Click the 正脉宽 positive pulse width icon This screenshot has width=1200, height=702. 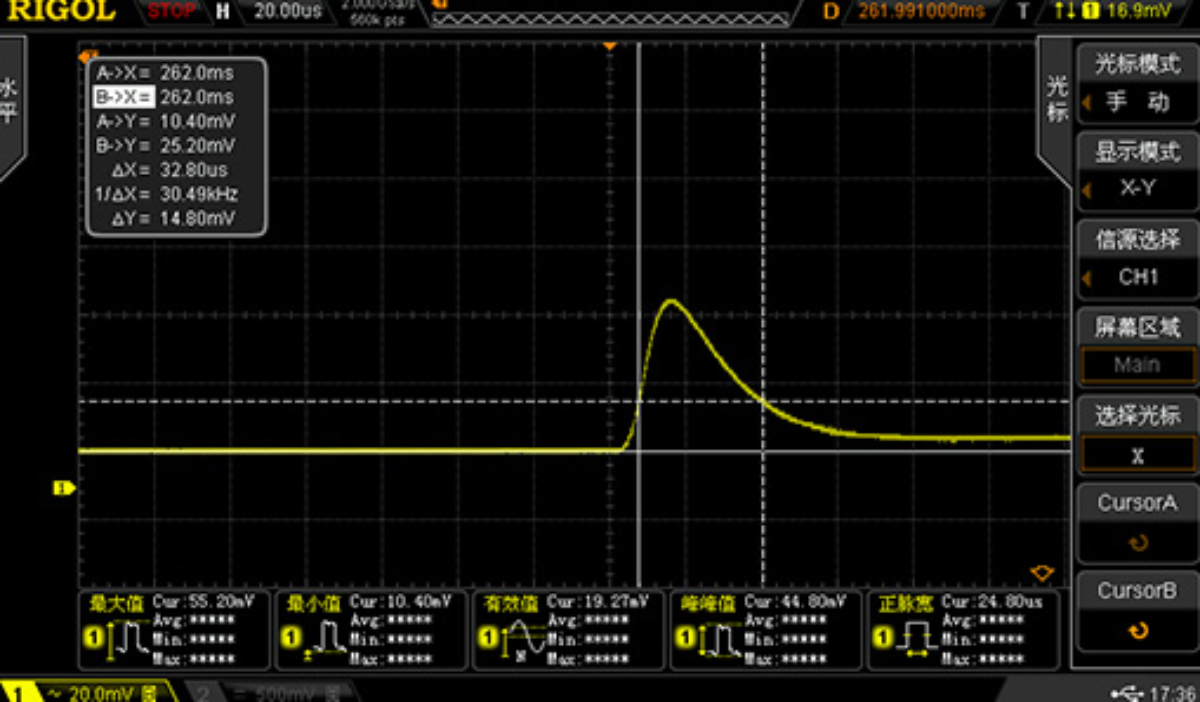(912, 637)
